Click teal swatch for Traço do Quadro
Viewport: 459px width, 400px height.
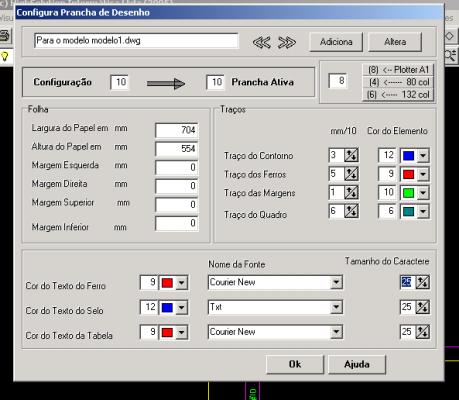click(408, 212)
